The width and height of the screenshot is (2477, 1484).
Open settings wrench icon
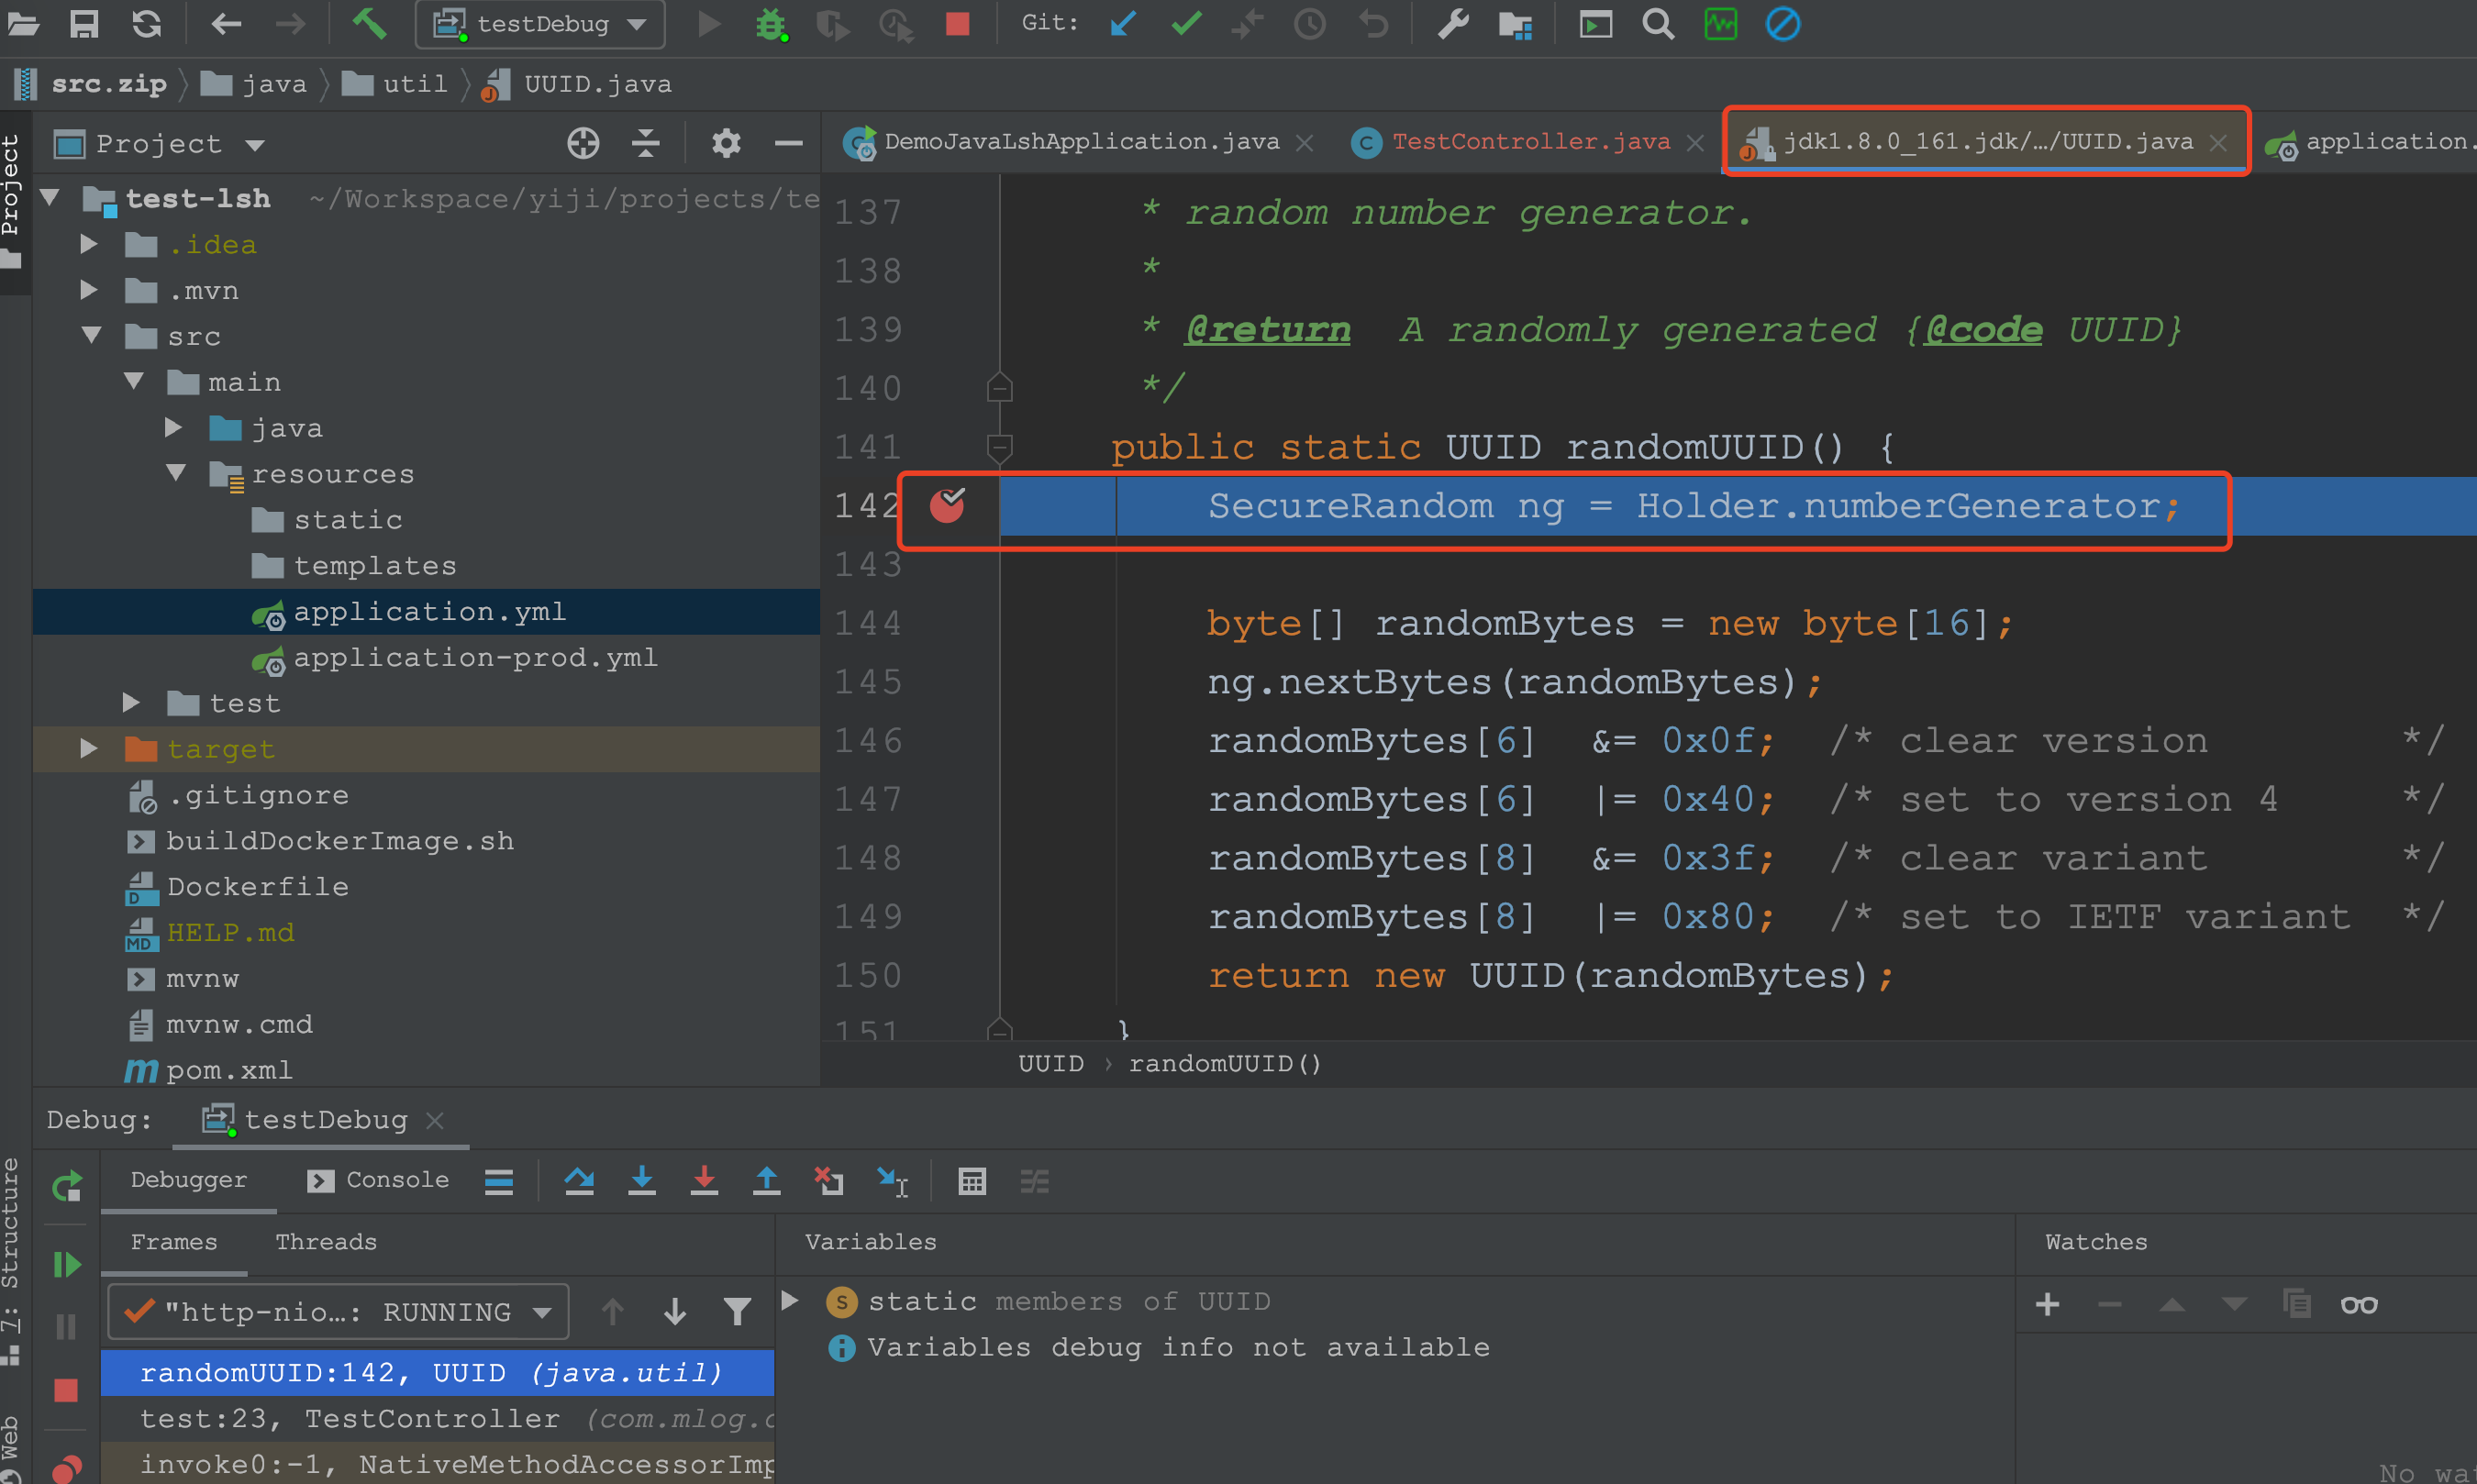[1453, 23]
